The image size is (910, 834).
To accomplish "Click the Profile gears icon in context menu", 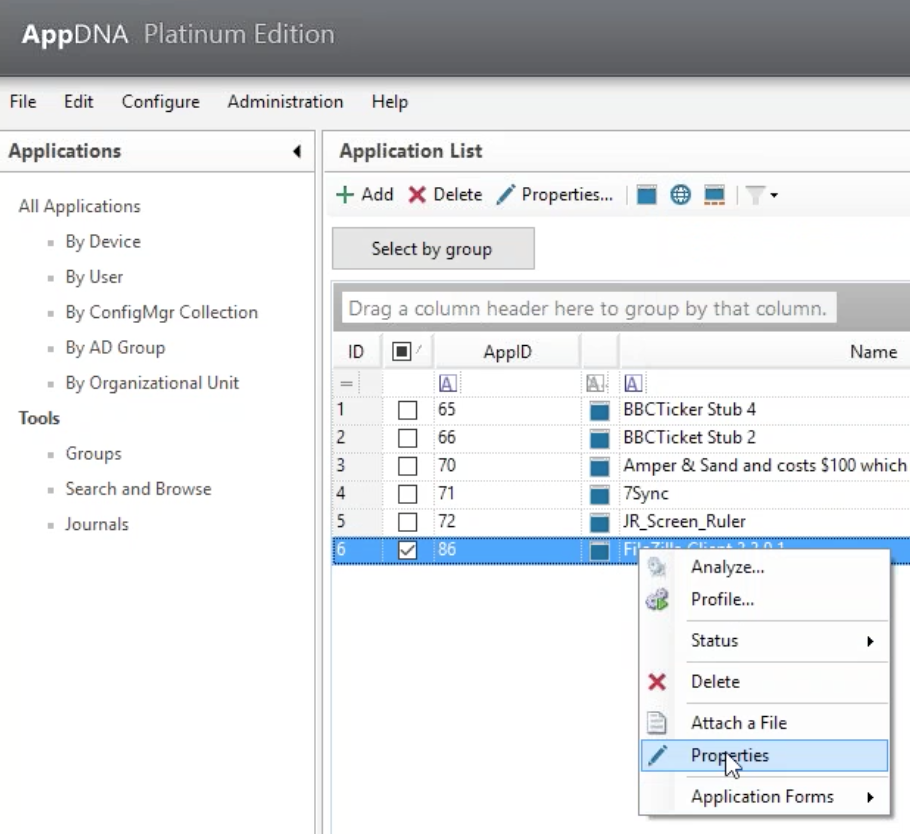I will (656, 600).
